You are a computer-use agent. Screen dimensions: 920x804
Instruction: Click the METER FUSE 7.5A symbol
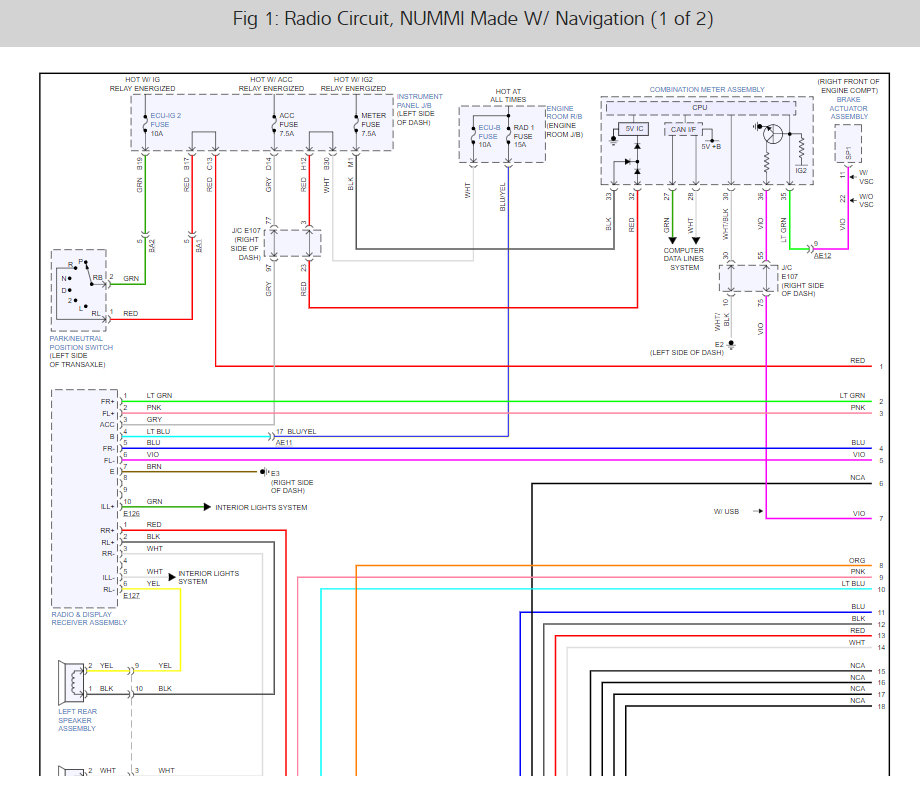tap(356, 124)
